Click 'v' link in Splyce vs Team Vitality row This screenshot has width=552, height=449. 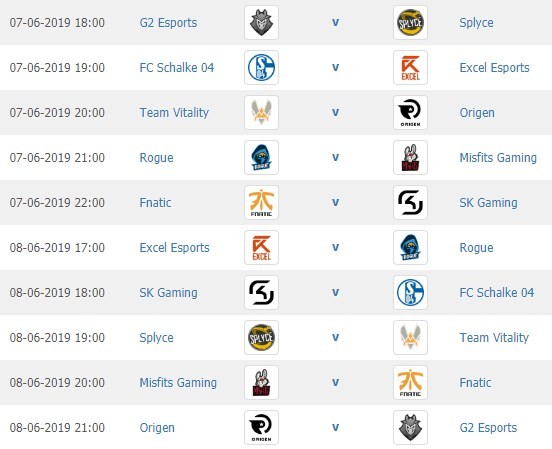335,337
